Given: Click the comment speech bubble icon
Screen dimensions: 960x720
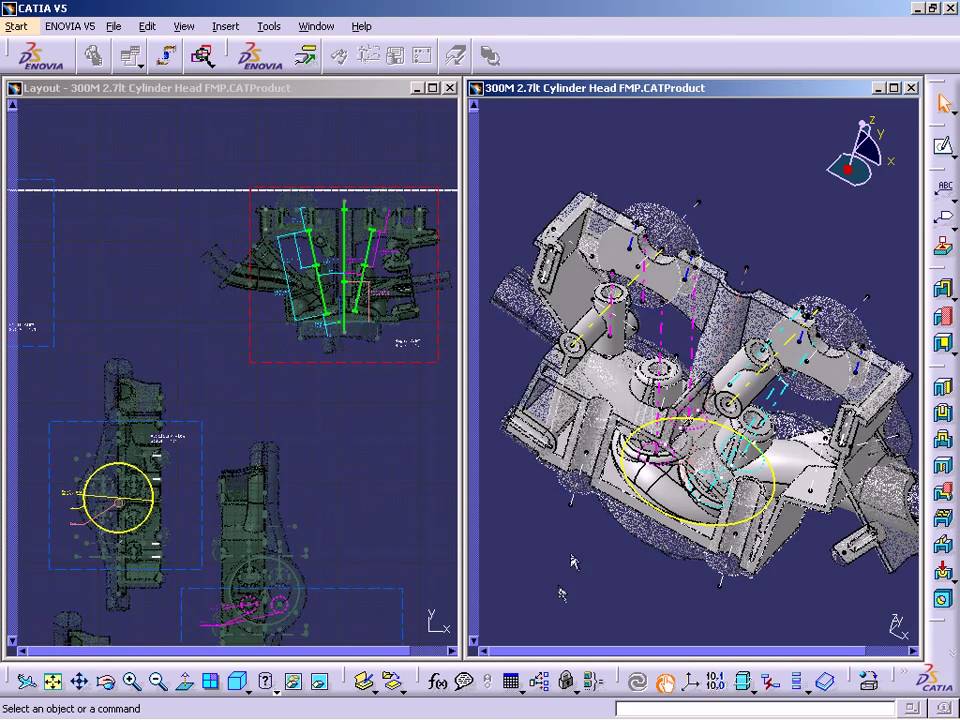Looking at the screenshot, I should (x=463, y=681).
